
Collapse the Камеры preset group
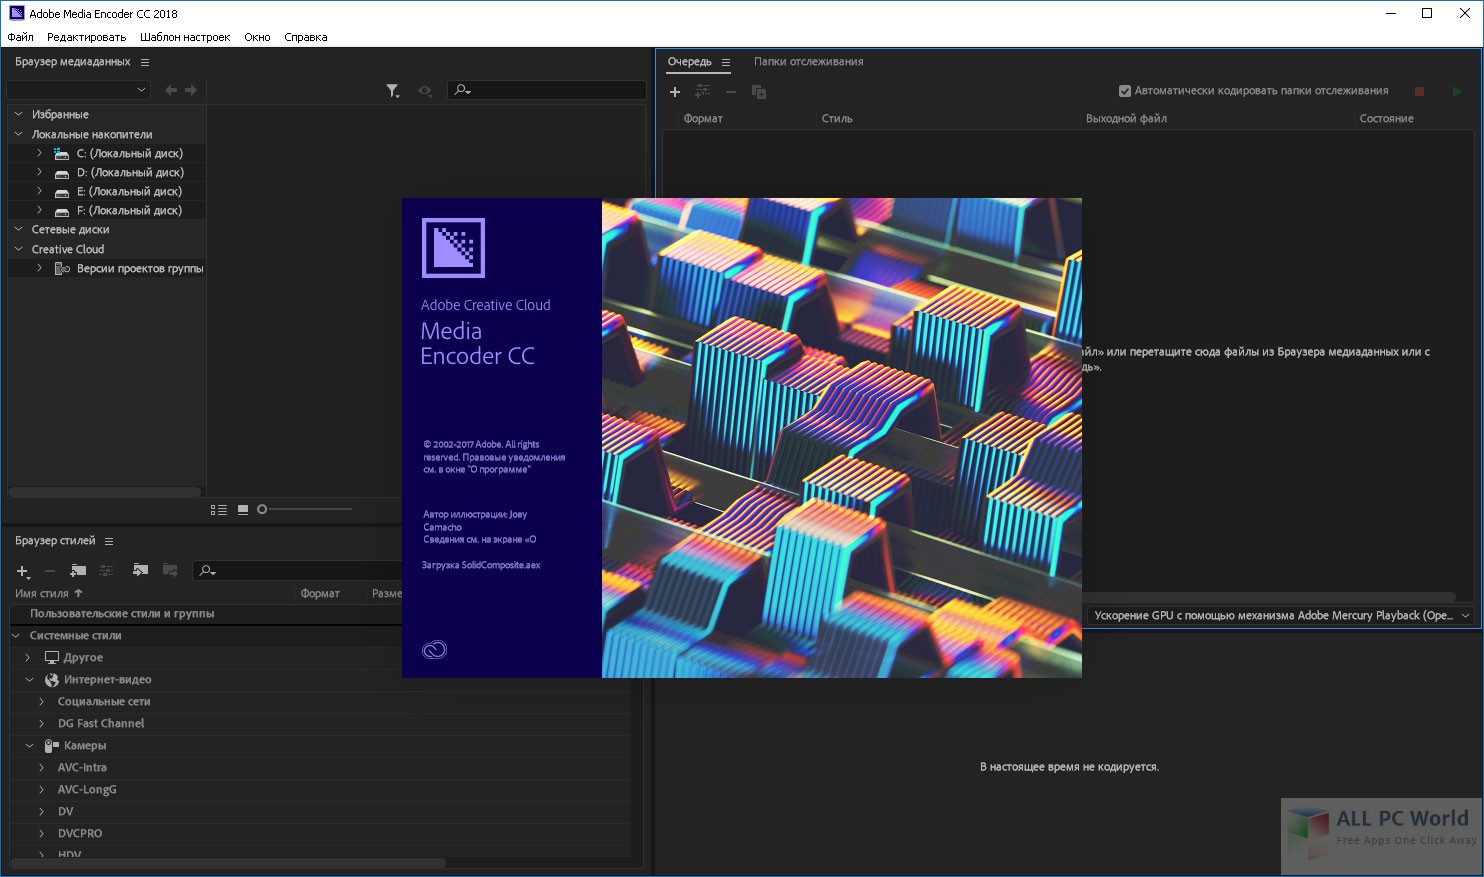tap(29, 745)
